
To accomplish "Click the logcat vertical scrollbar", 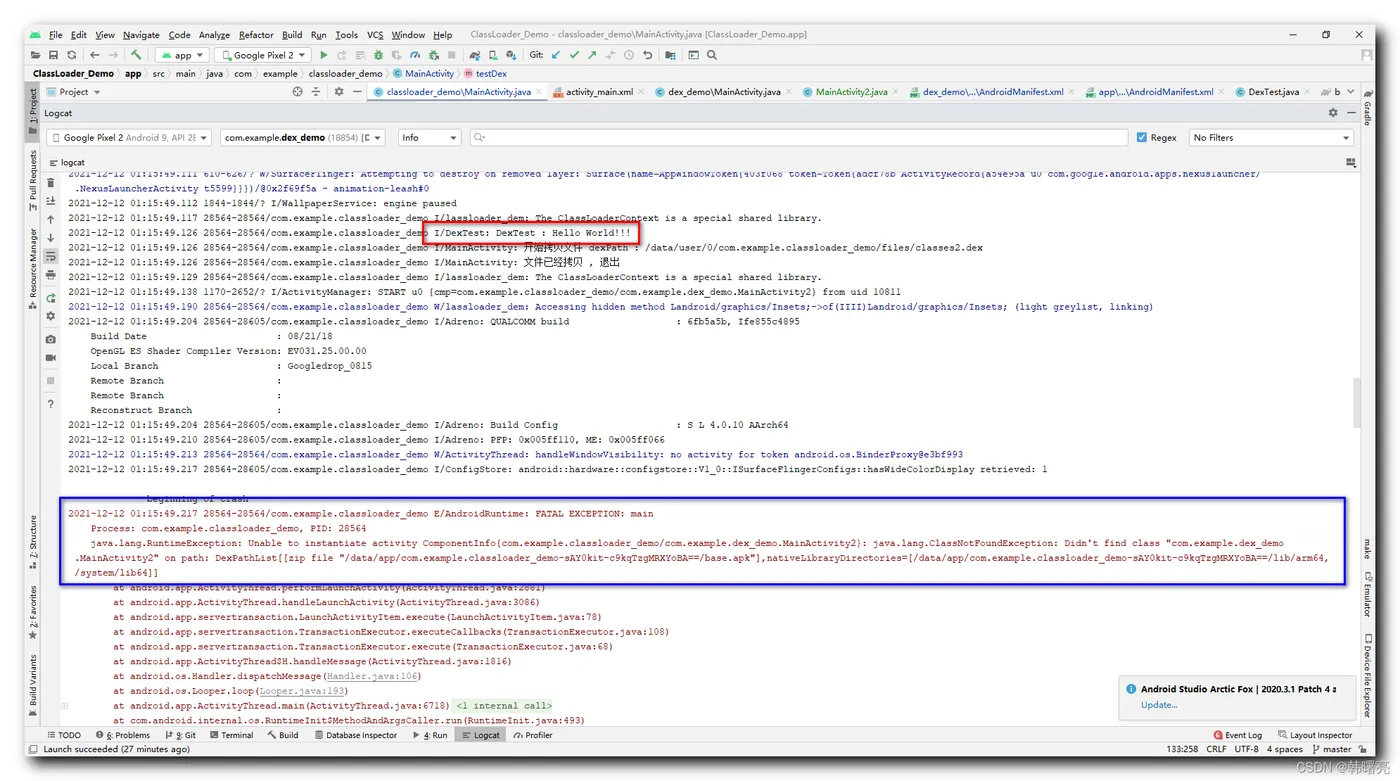I will coord(1356,401).
